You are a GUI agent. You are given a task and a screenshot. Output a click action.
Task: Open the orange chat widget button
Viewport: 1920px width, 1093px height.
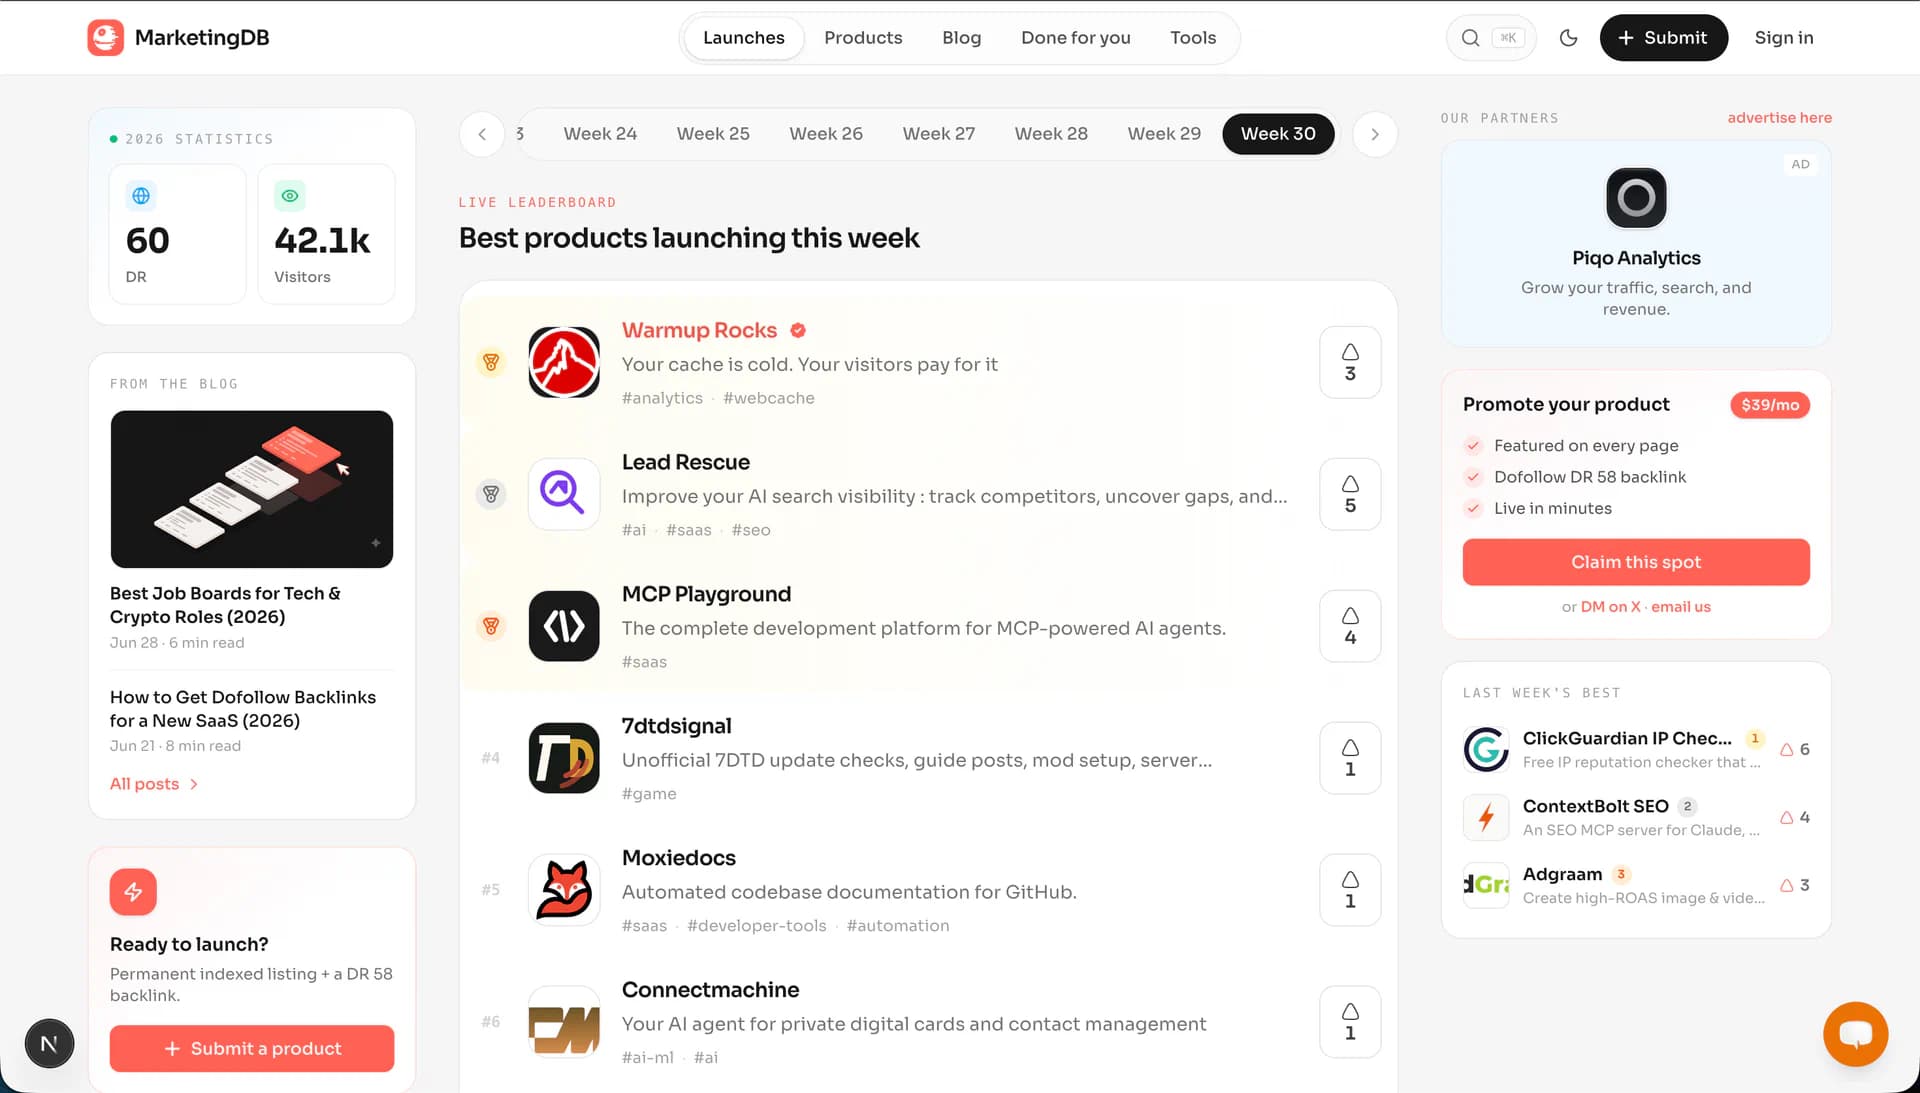pos(1855,1034)
